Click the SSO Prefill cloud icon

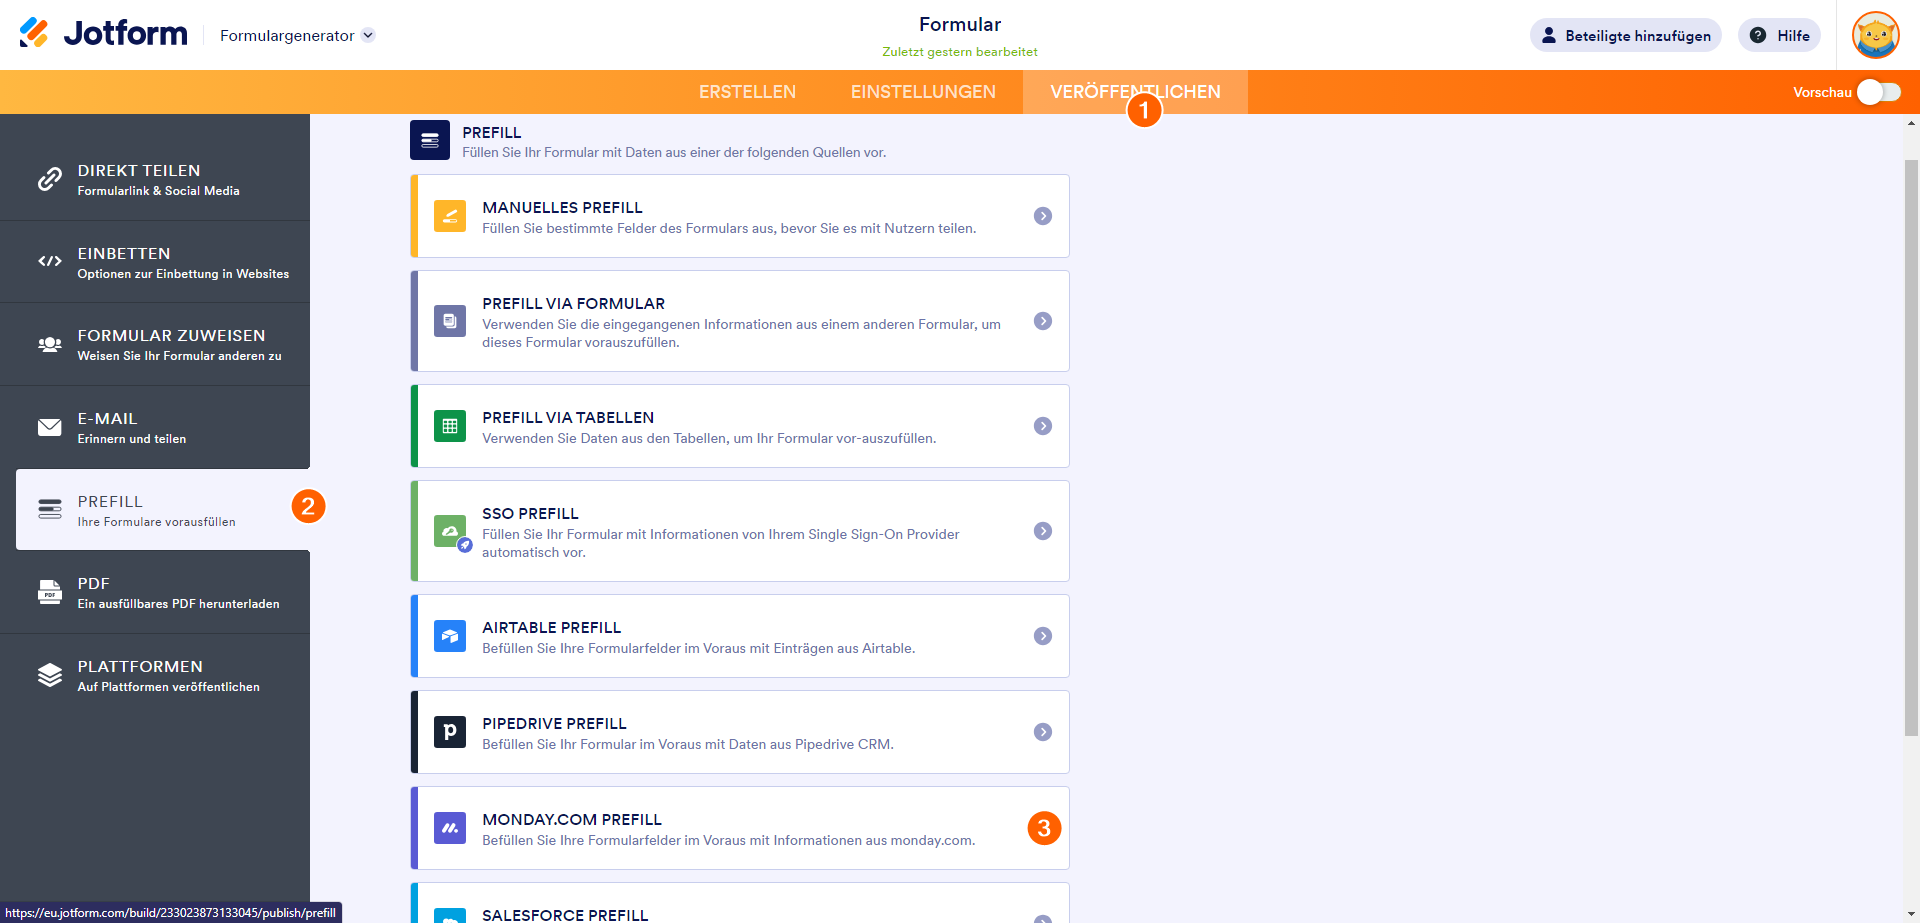450,531
